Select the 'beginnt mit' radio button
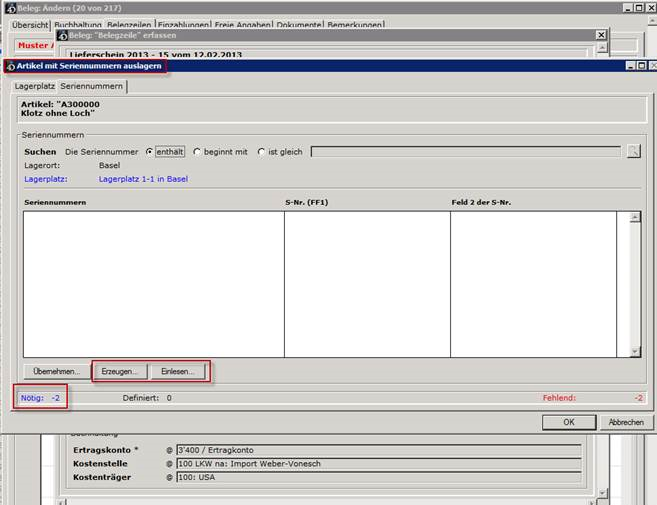Image resolution: width=657 pixels, height=505 pixels. [197, 152]
